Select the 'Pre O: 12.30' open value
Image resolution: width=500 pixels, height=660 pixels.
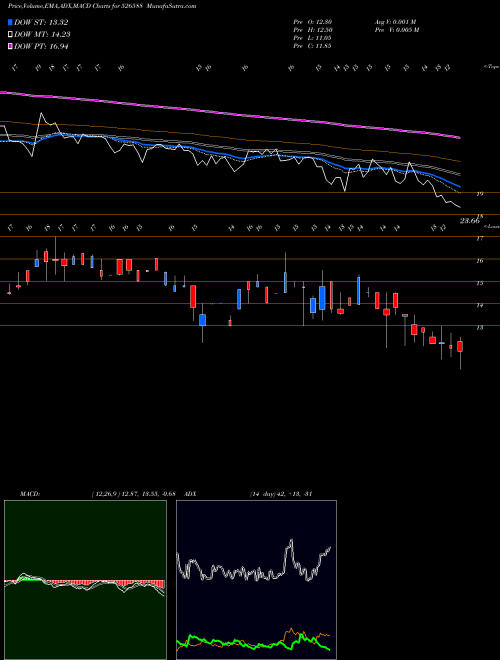click(313, 22)
